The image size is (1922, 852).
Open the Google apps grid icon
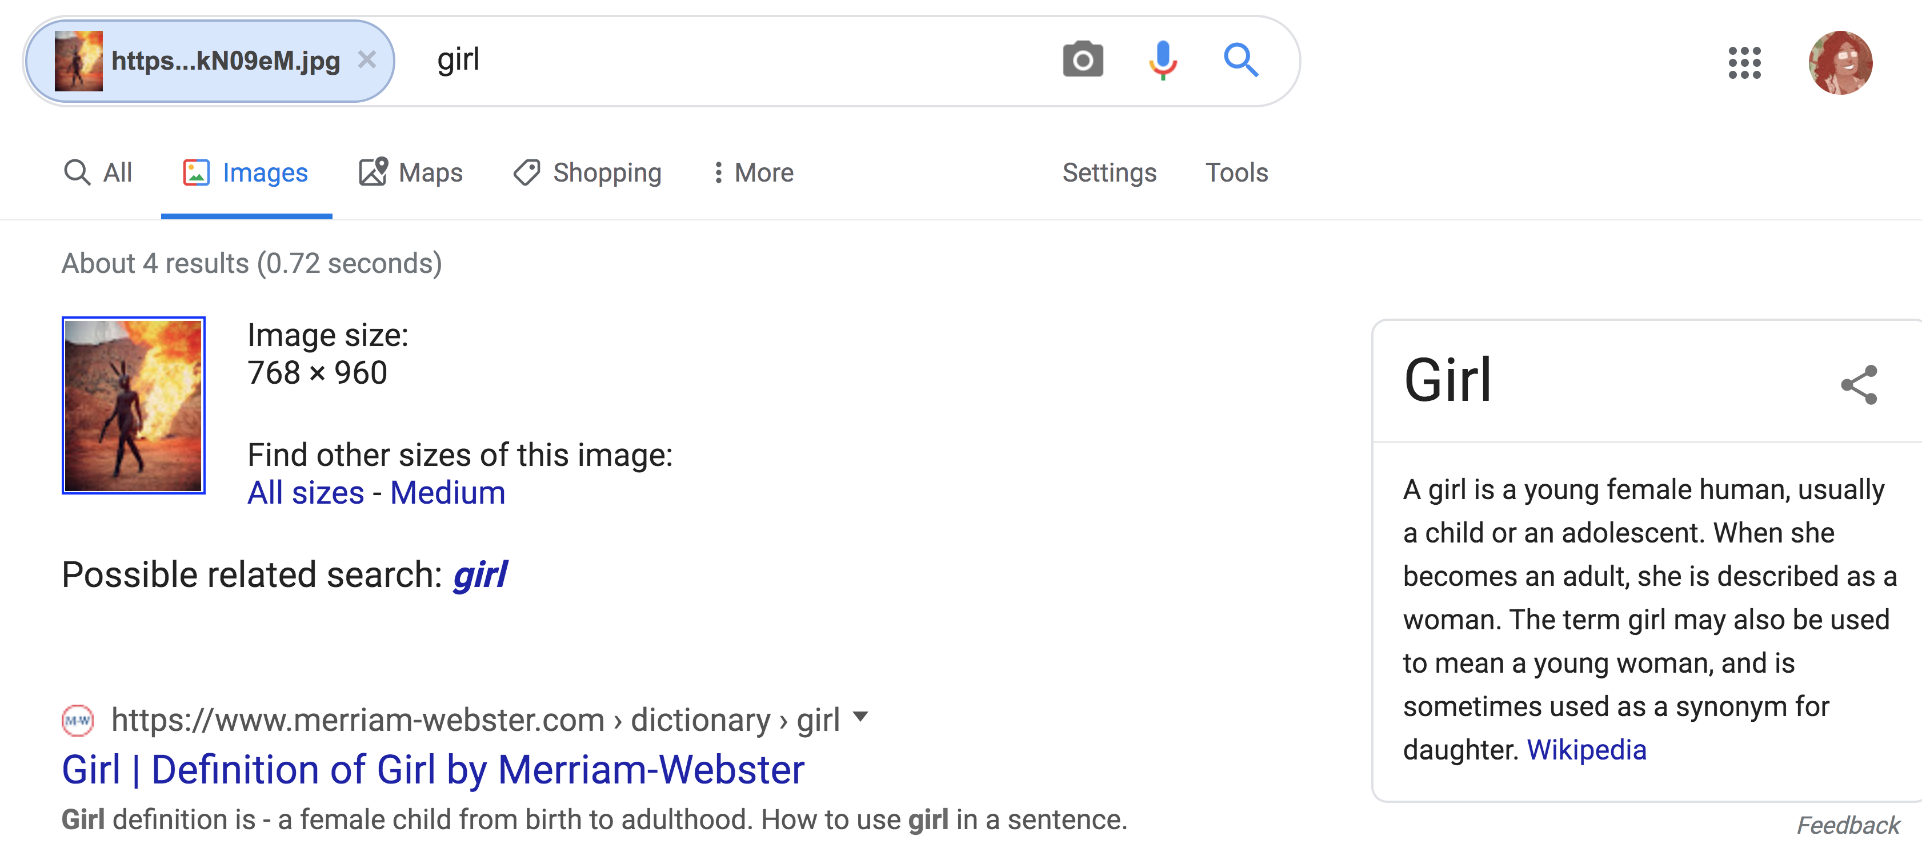coord(1744,63)
